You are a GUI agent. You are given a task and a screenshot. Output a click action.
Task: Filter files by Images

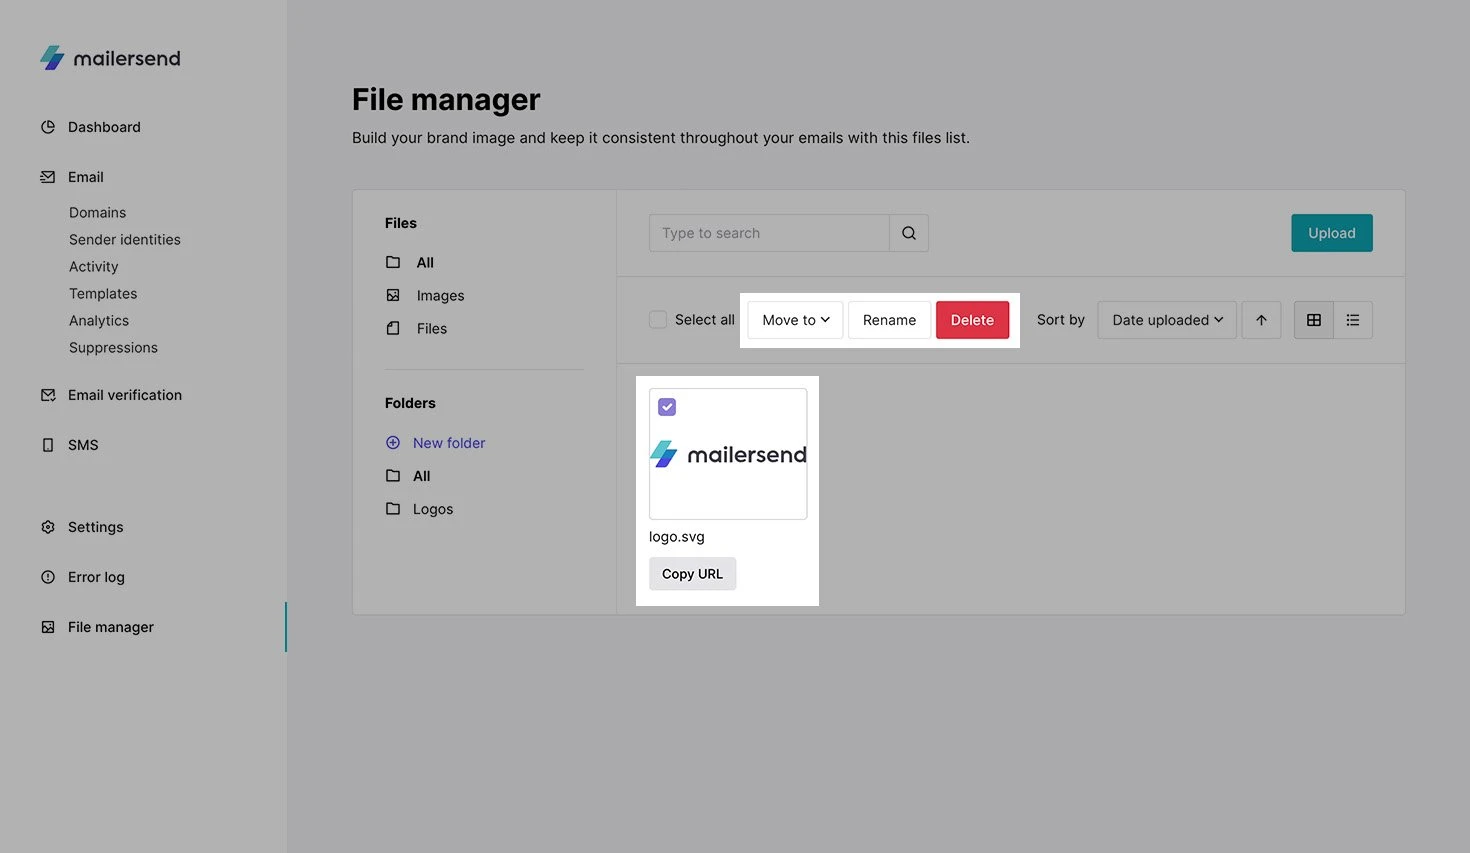pyautogui.click(x=440, y=296)
